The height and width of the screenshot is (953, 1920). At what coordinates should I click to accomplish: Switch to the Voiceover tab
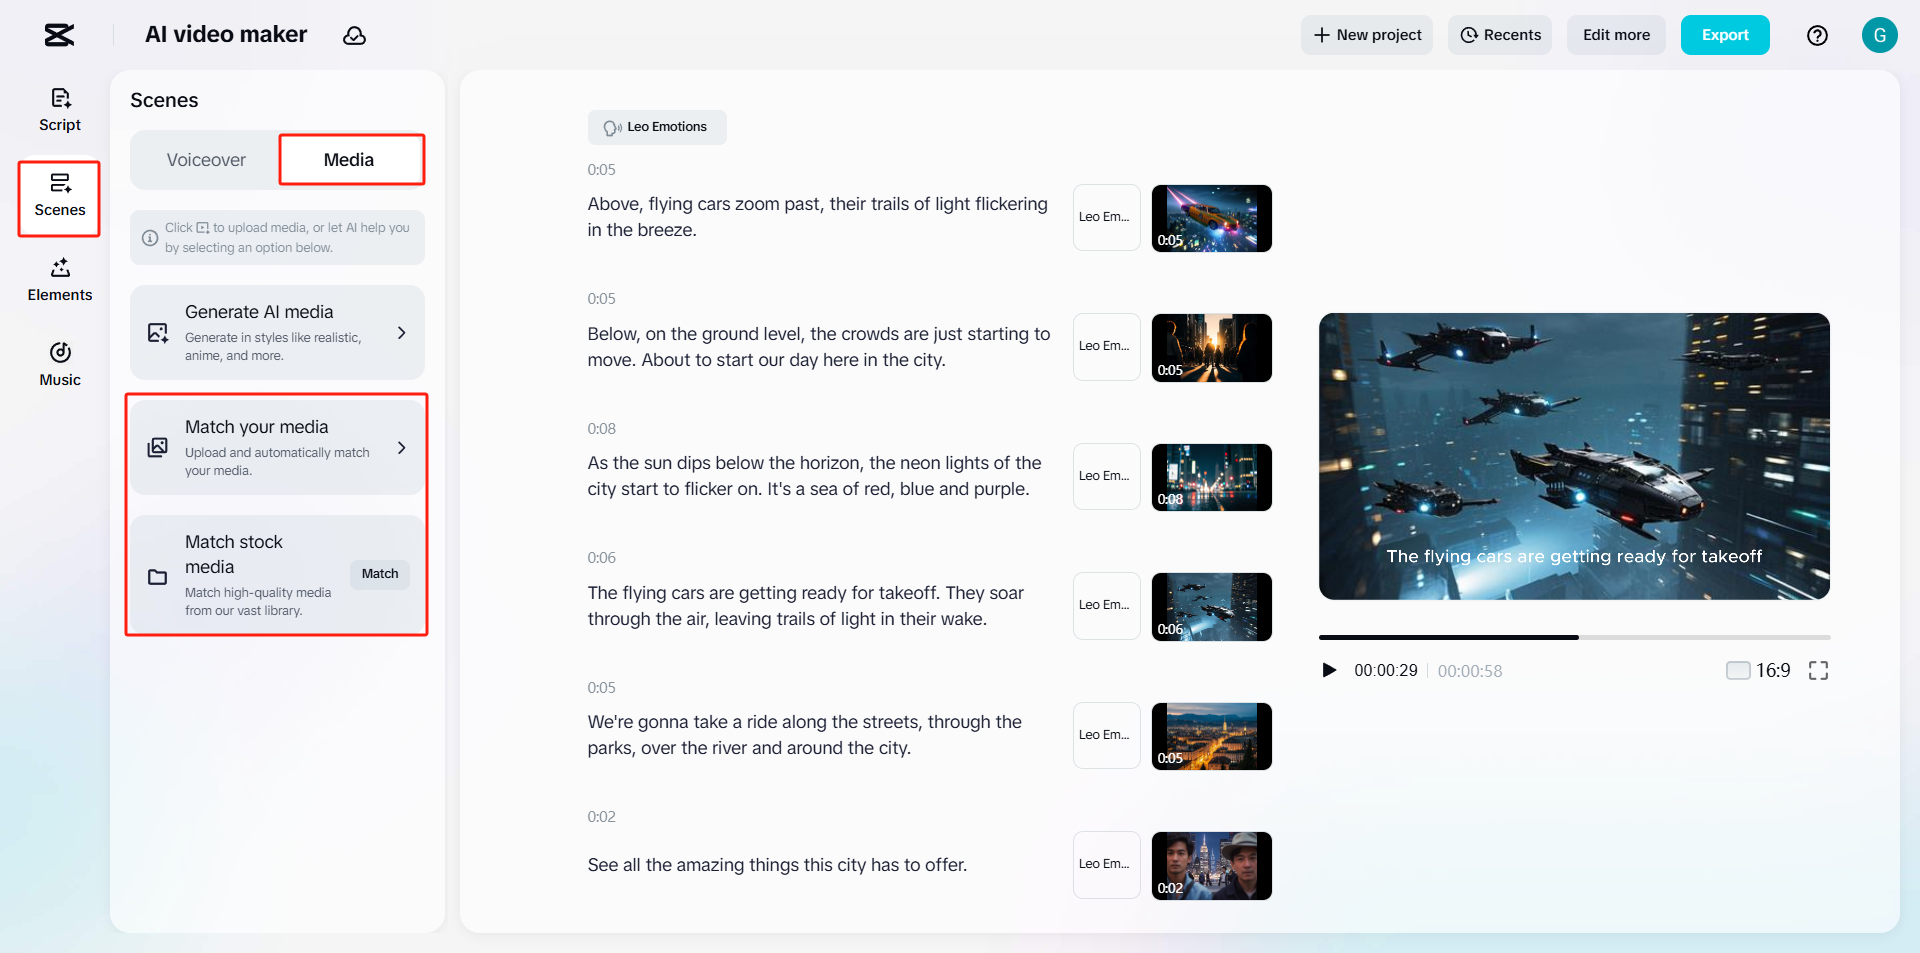tap(206, 160)
